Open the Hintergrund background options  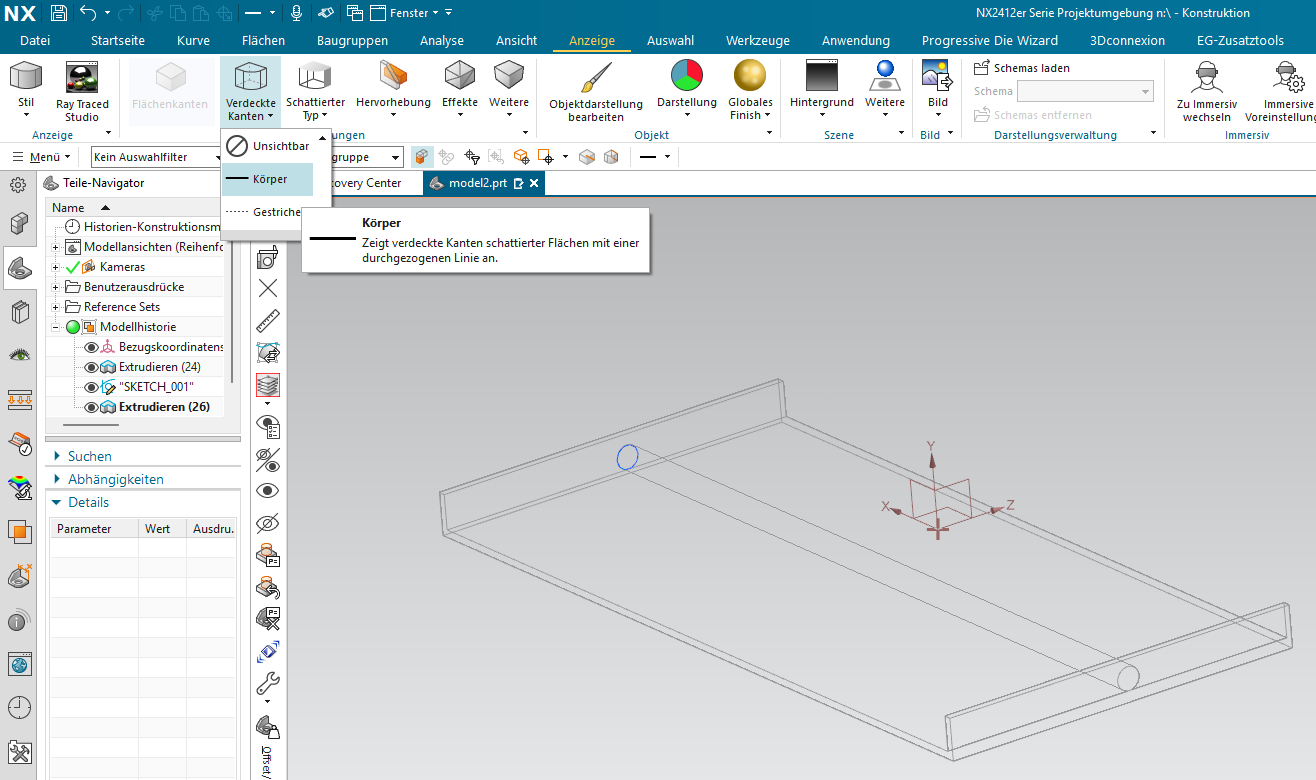click(821, 76)
